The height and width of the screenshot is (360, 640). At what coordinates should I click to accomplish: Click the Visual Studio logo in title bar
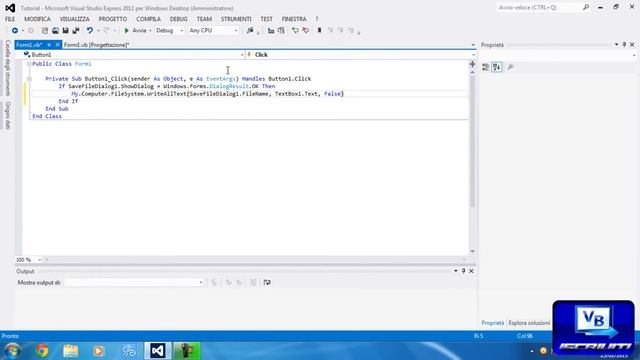click(10, 8)
